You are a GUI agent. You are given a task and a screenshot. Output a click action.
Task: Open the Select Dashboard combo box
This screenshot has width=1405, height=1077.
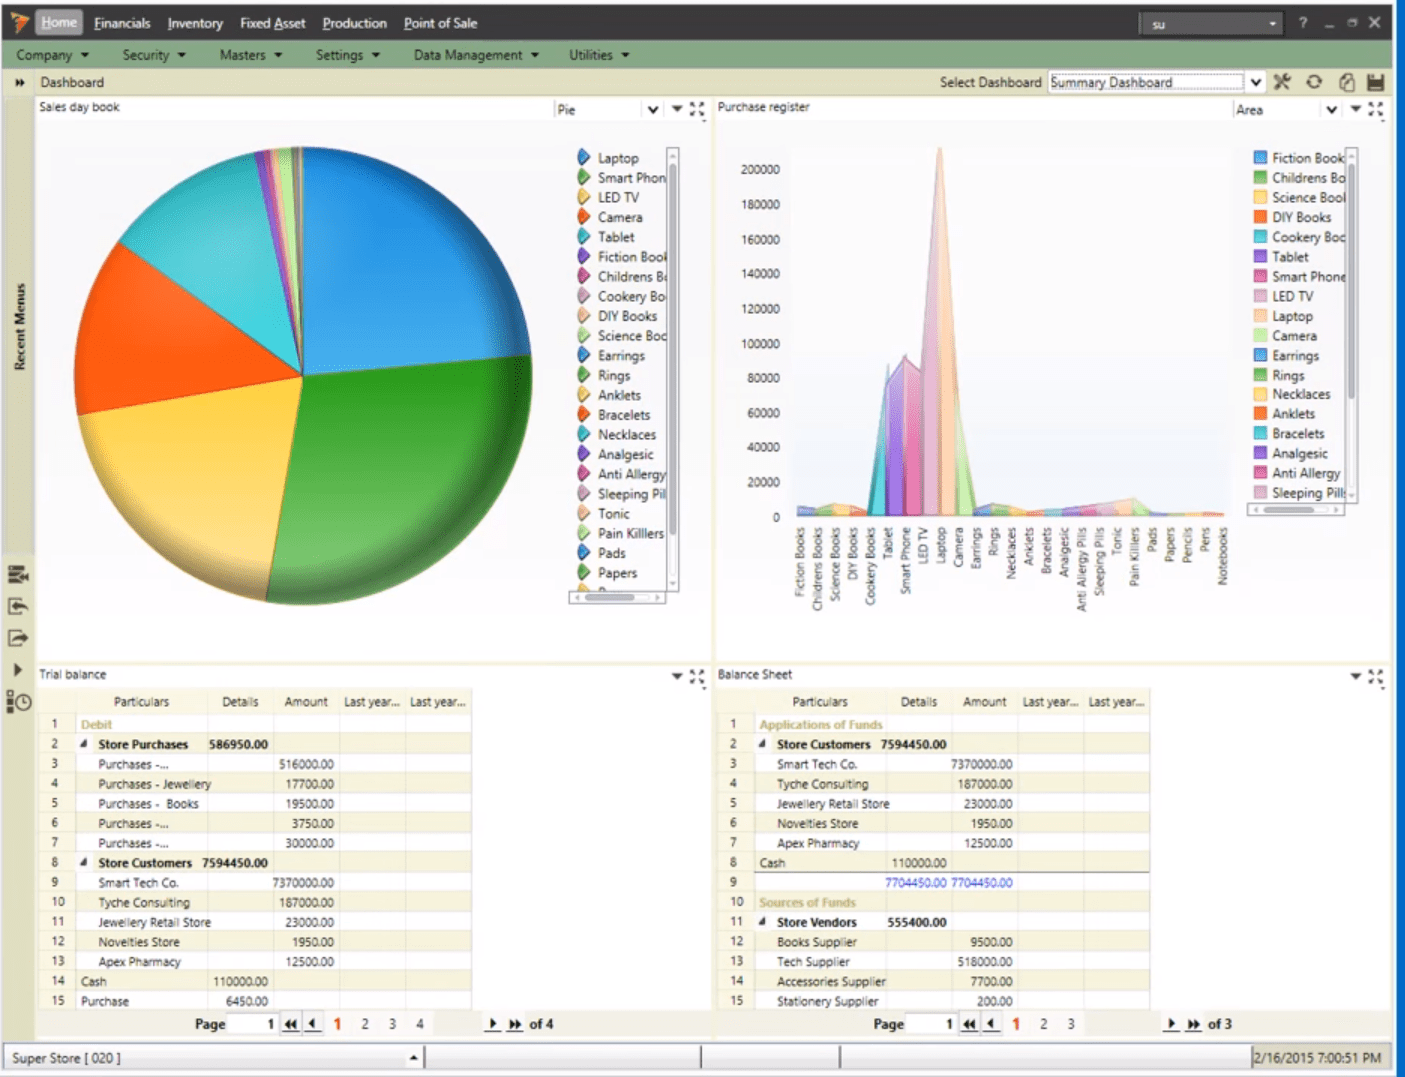pos(1255,82)
